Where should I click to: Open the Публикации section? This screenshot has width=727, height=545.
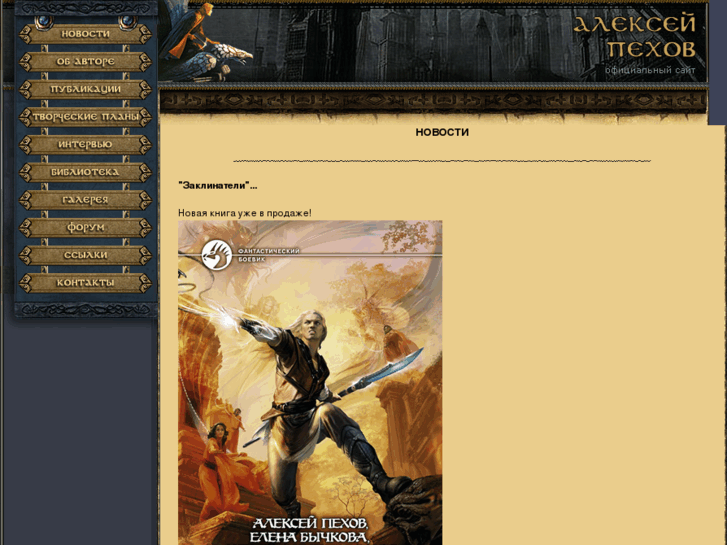[x=85, y=89]
